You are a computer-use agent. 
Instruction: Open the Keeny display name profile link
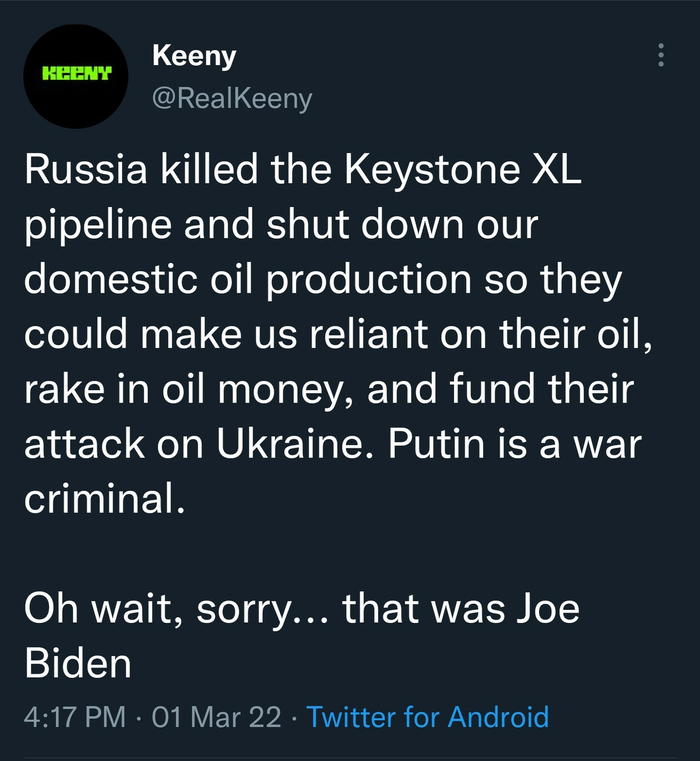[x=194, y=56]
